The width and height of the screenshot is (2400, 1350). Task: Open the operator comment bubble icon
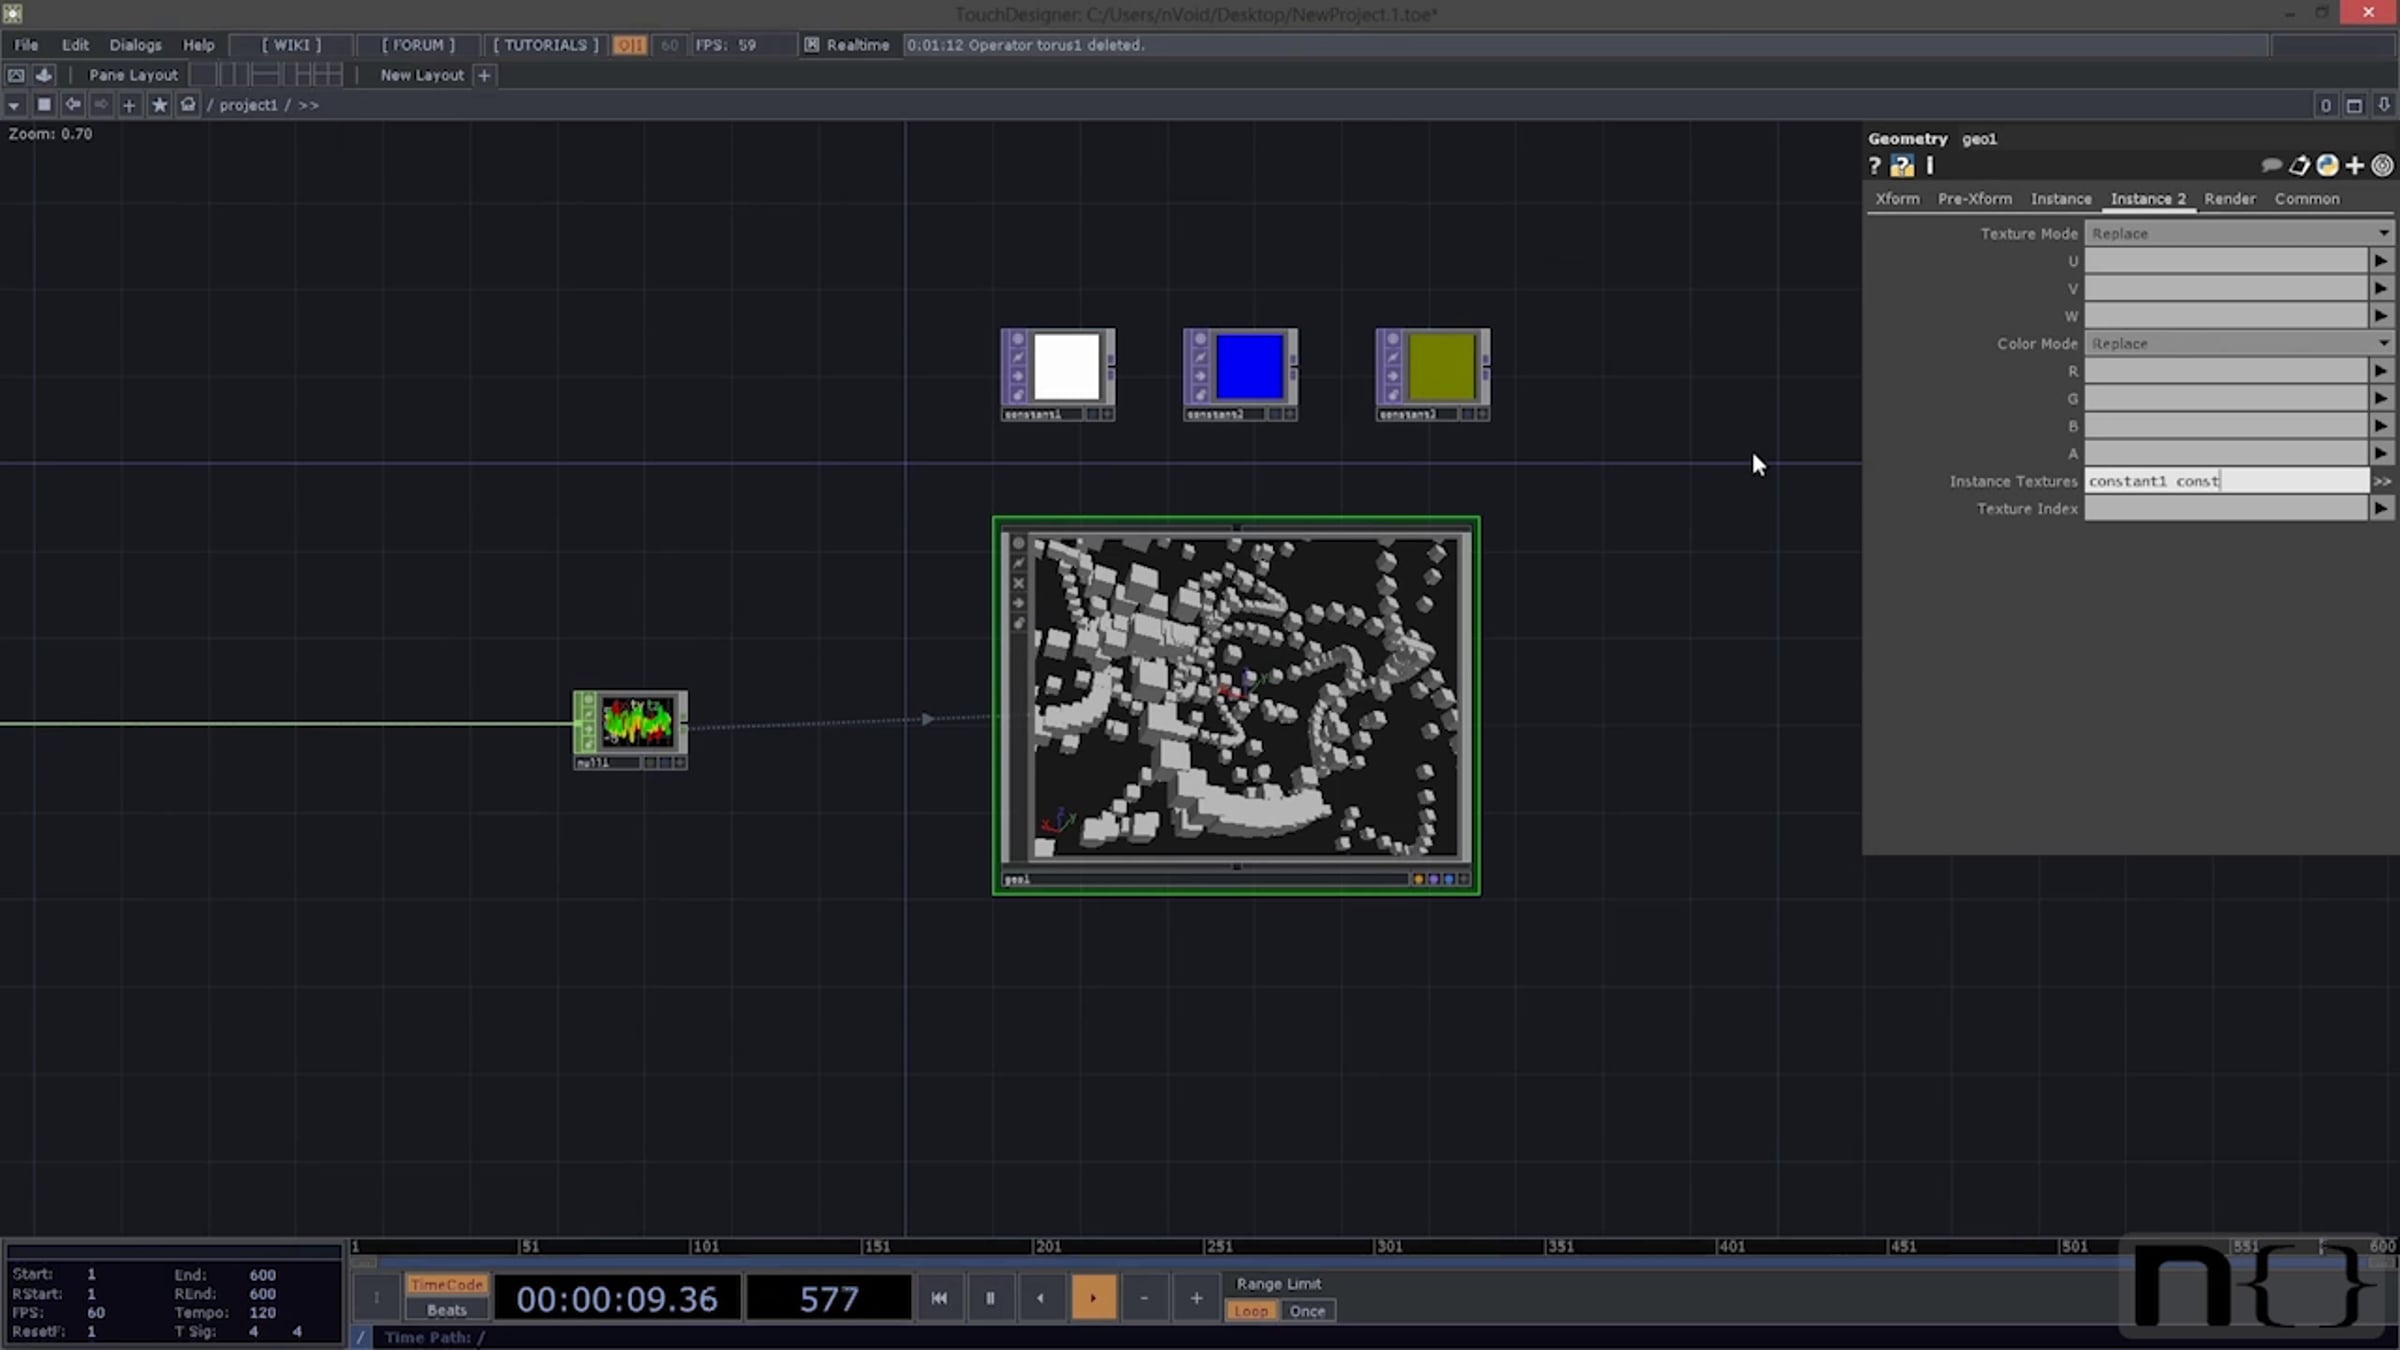tap(2271, 166)
